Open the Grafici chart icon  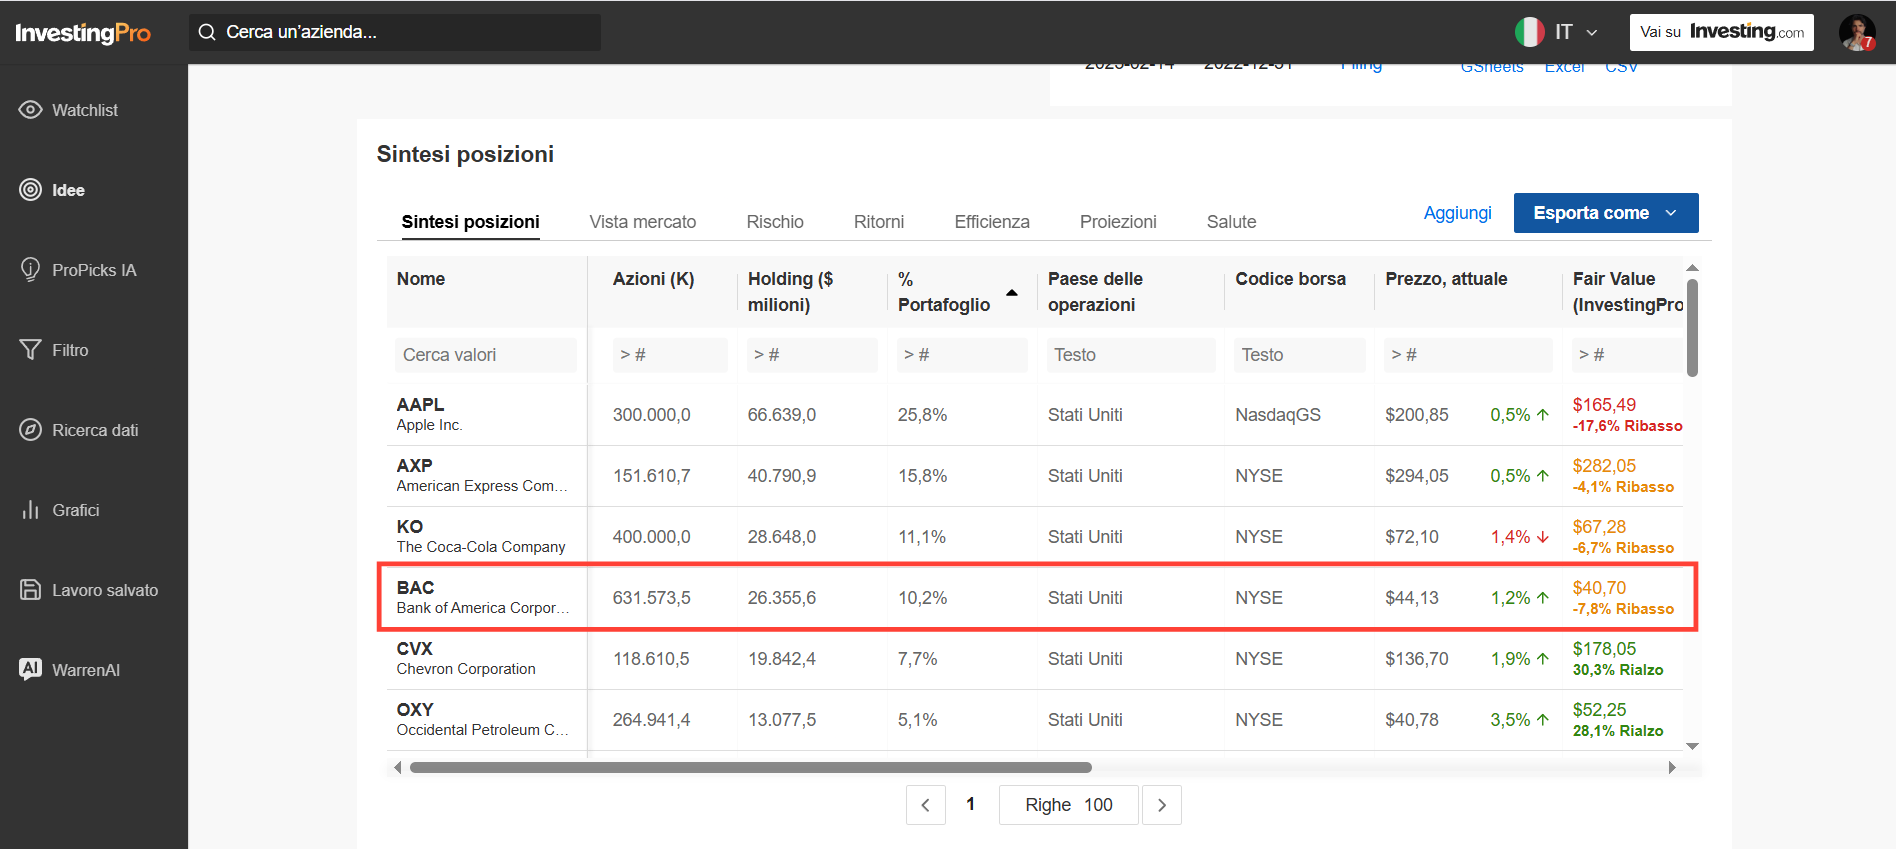click(31, 510)
